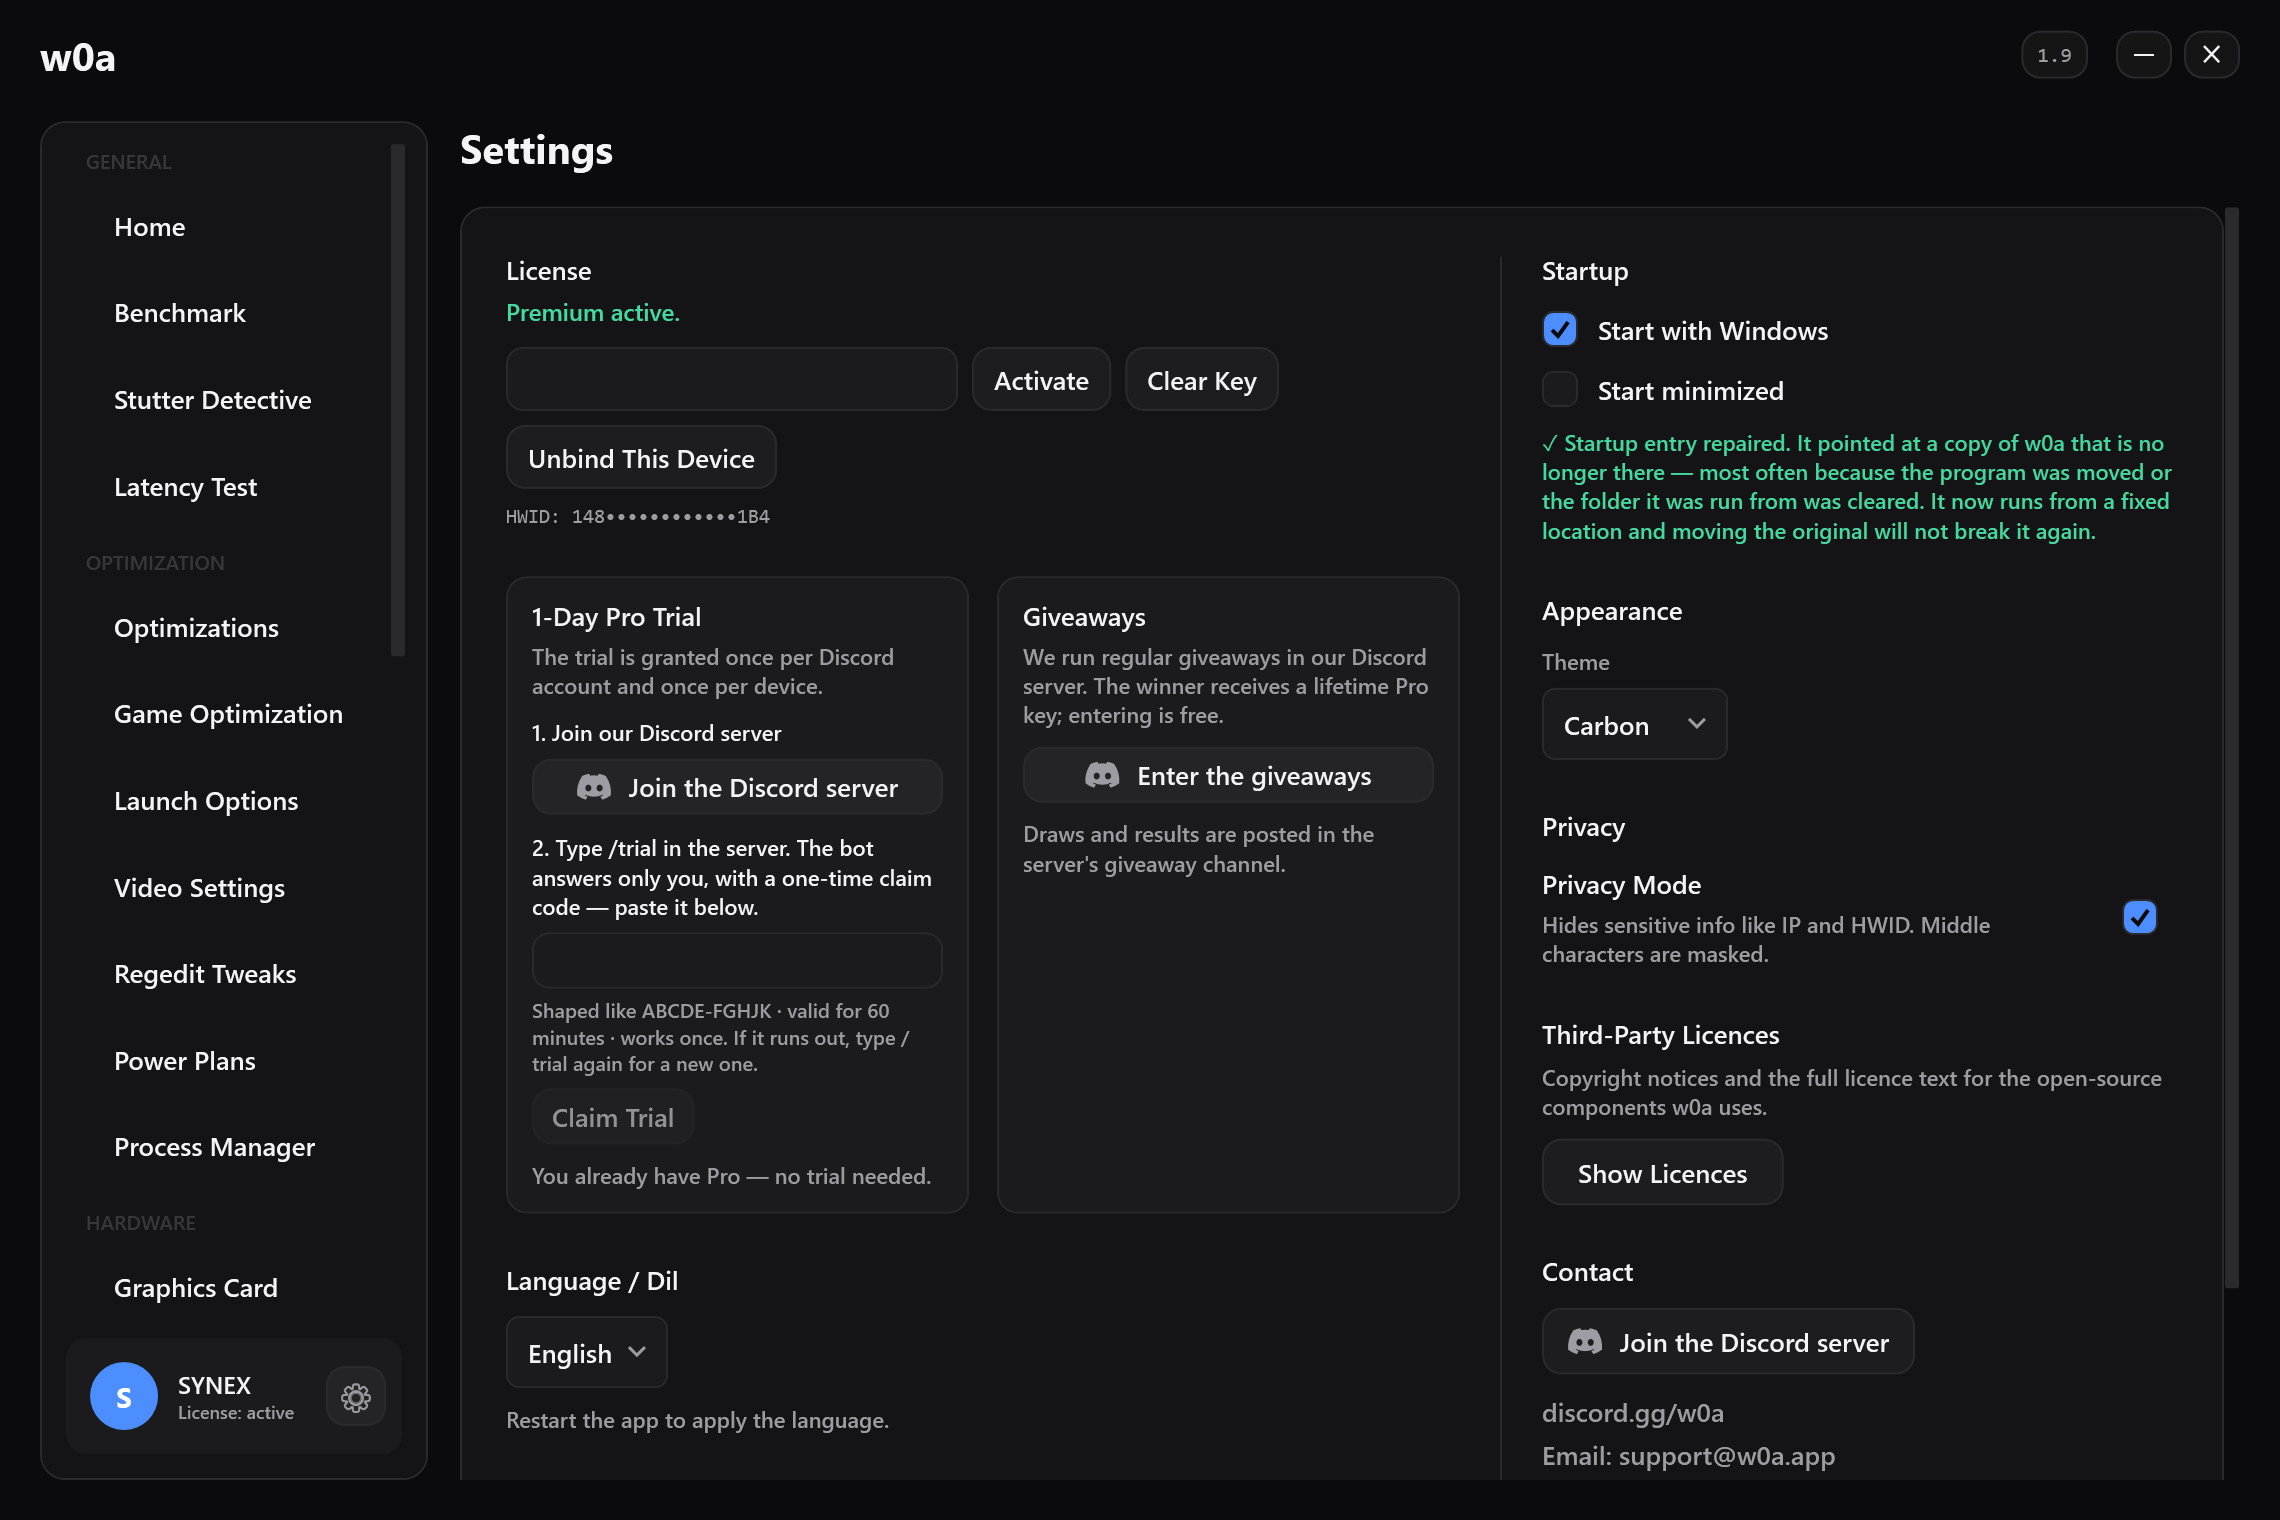Click the discord.gg/w0a text
This screenshot has width=2280, height=1520.
[1633, 1413]
